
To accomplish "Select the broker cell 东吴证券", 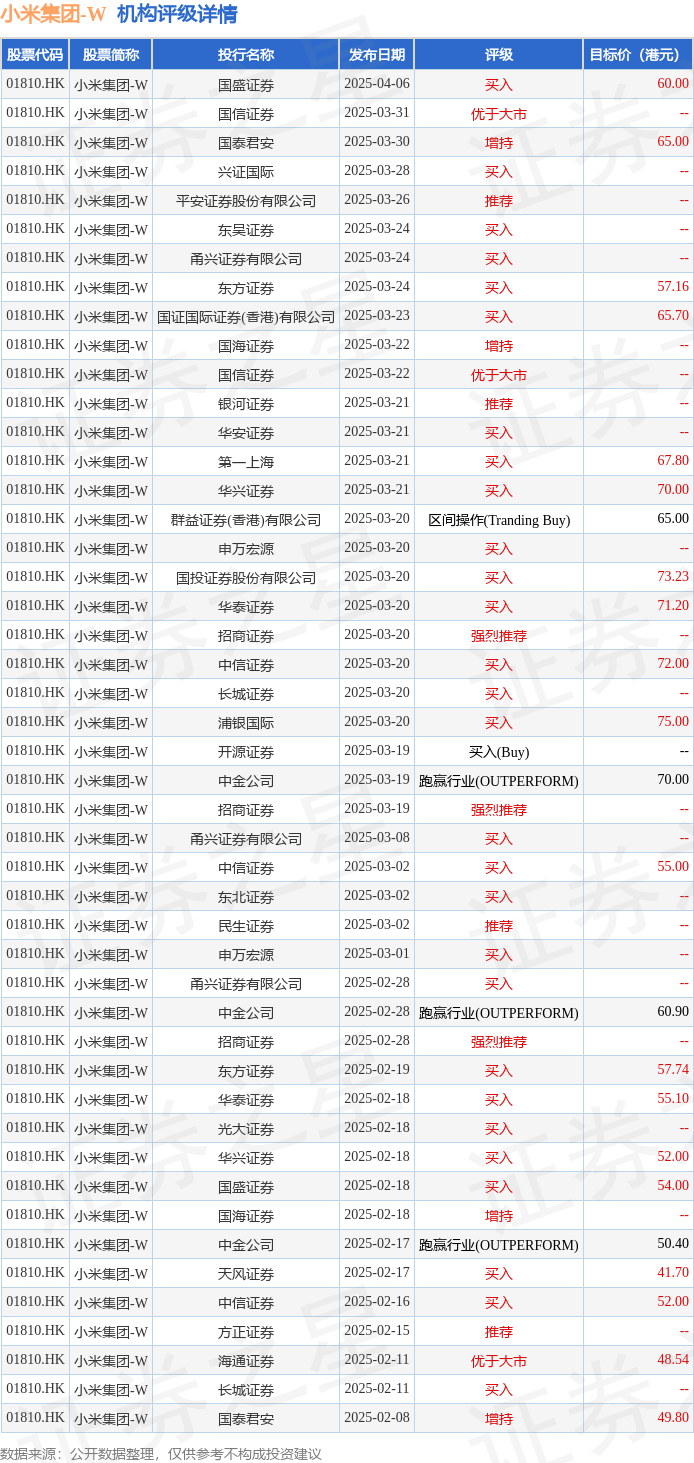I will pyautogui.click(x=246, y=229).
